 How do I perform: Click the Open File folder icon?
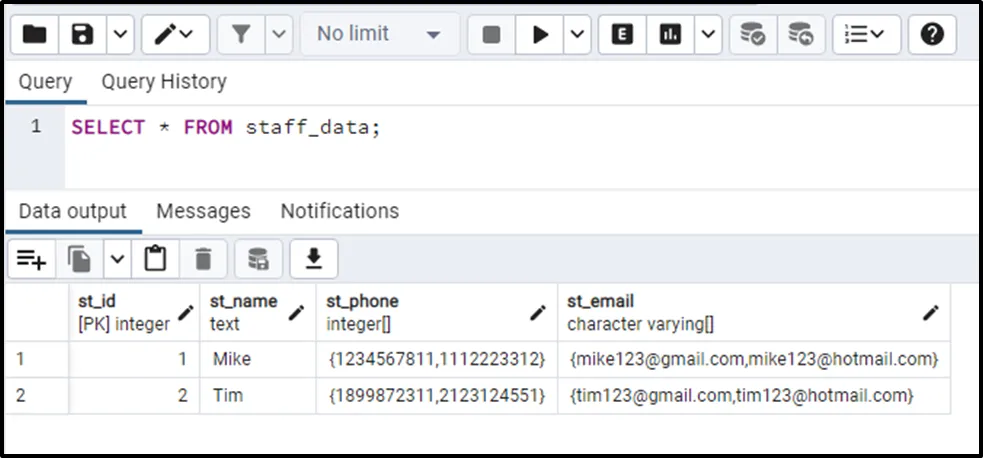[x=35, y=35]
